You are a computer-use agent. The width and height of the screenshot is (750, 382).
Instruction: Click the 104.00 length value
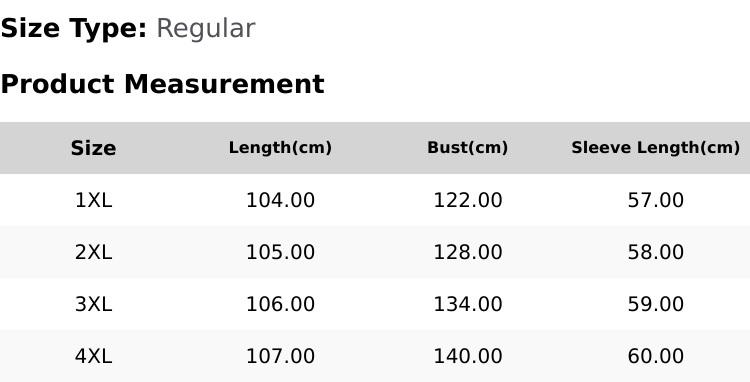pos(280,200)
